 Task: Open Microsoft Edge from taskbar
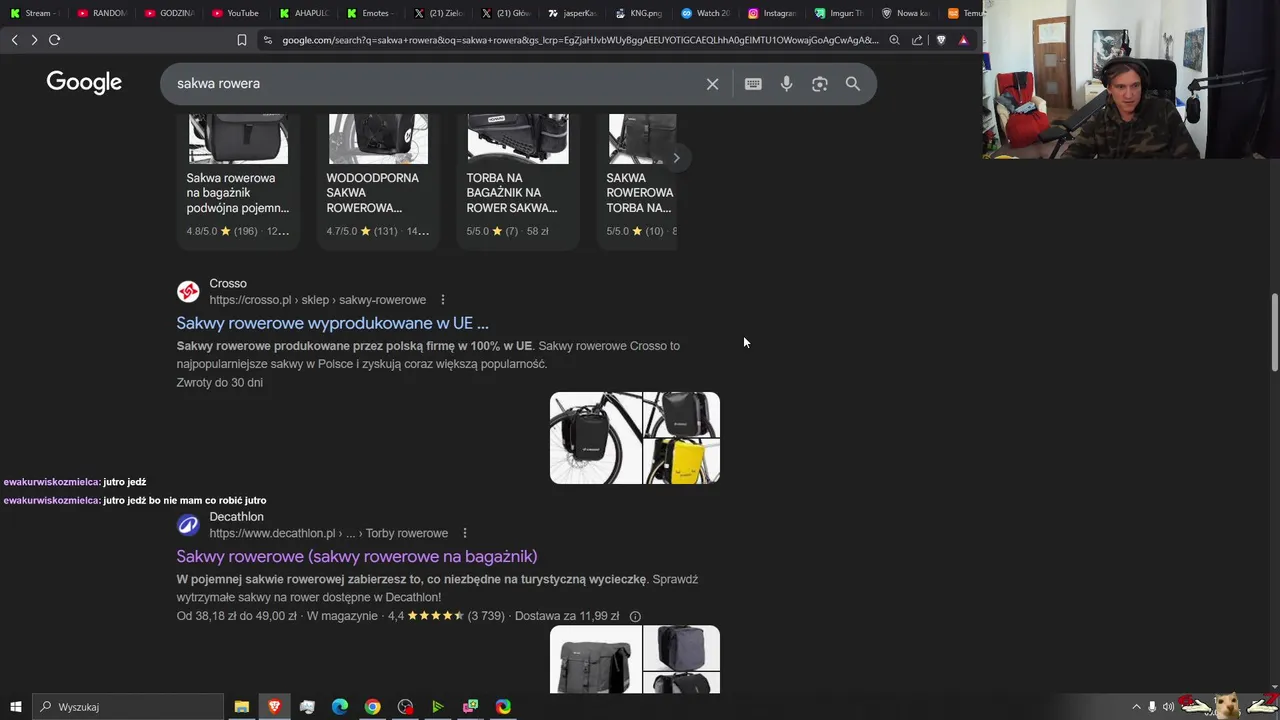(339, 707)
